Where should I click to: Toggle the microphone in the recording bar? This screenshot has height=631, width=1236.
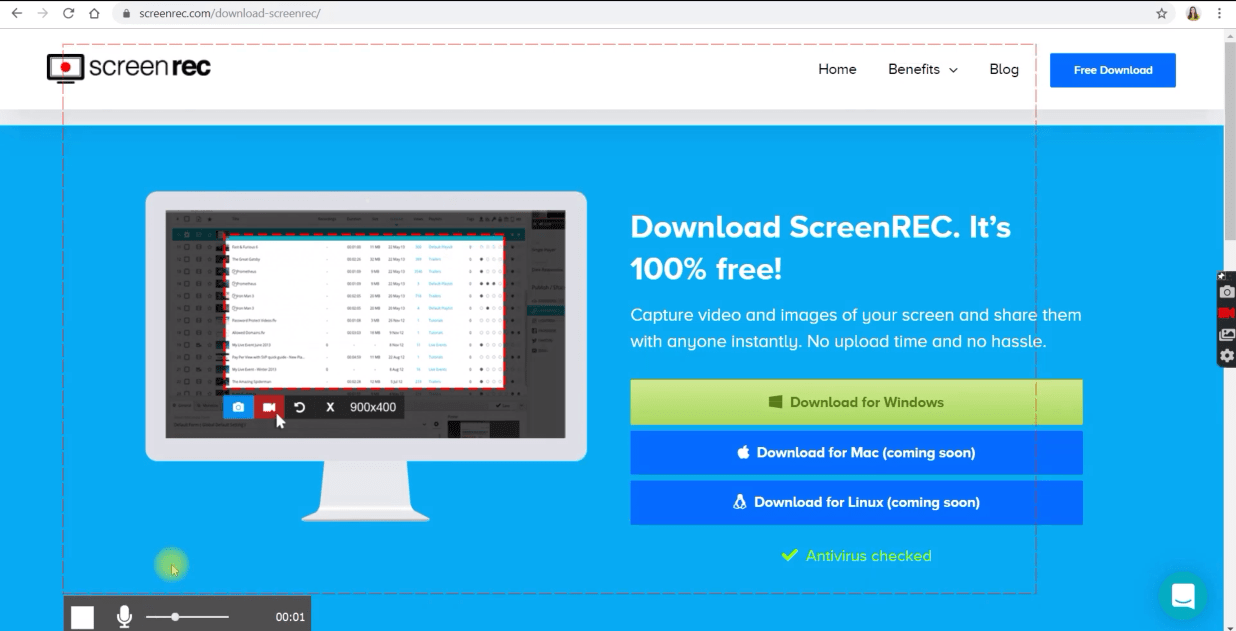tap(124, 617)
